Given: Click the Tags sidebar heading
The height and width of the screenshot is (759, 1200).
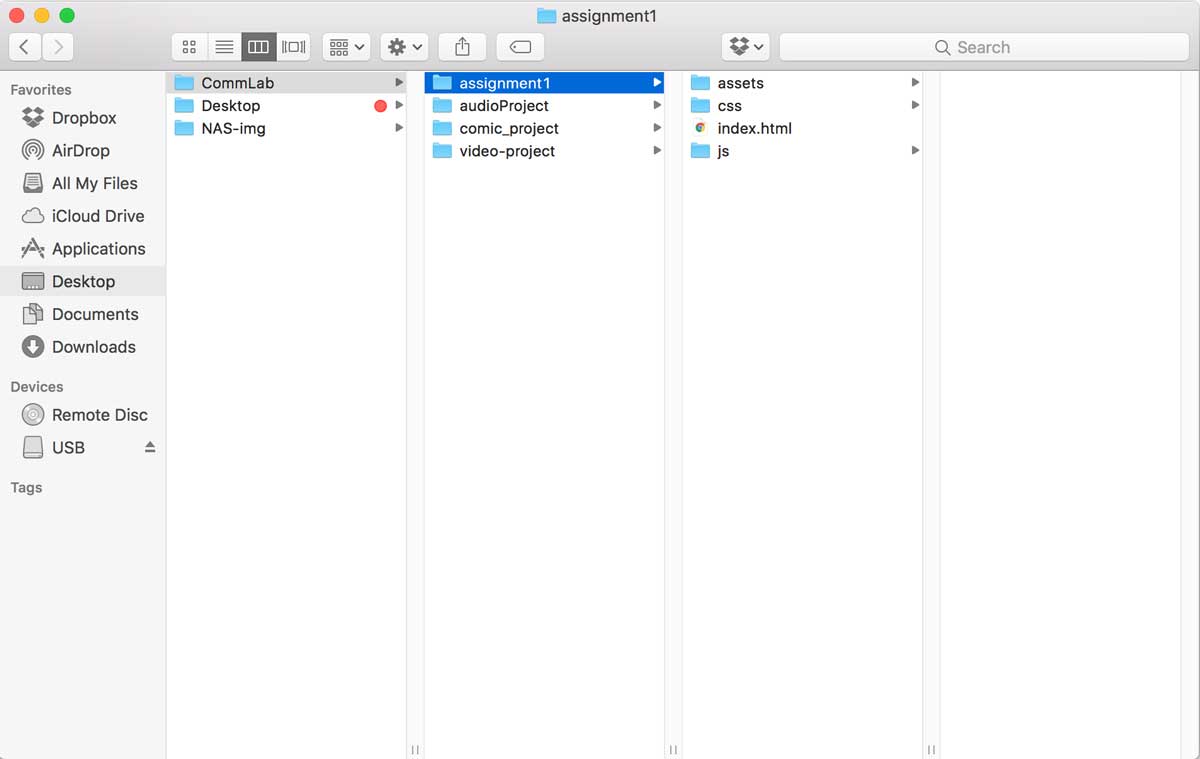Looking at the screenshot, I should click(x=26, y=488).
